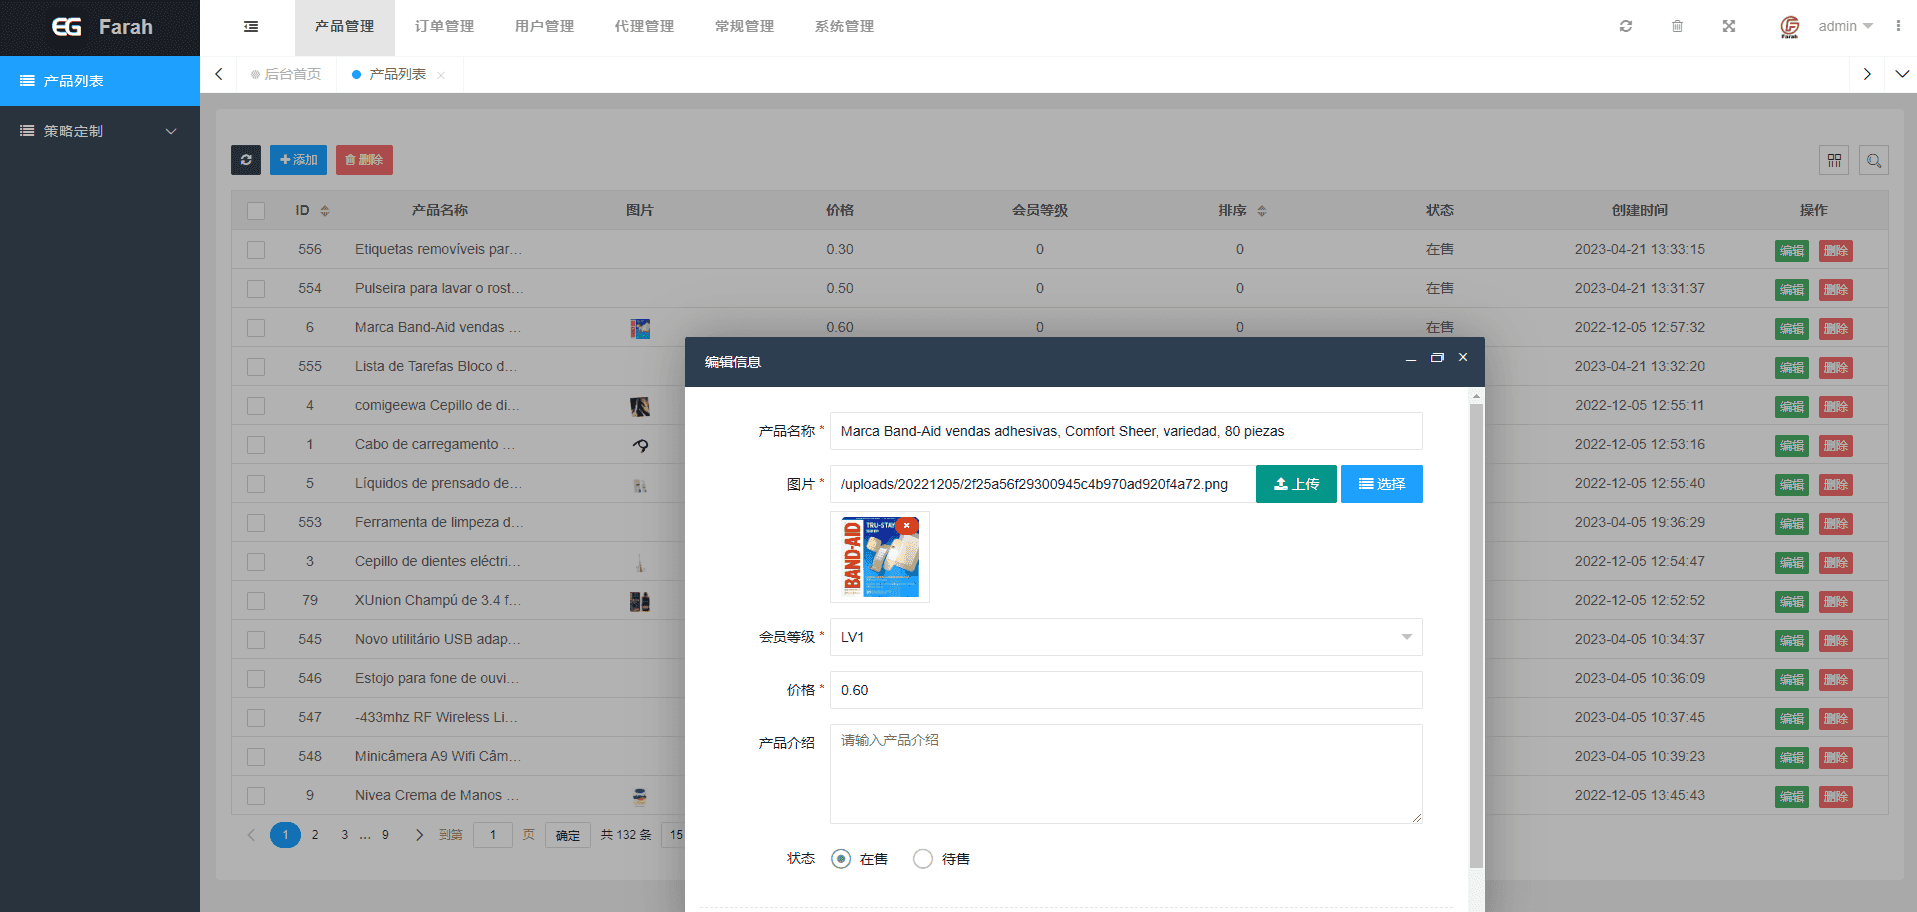
Task: Check the box for product ID 556
Action: coord(256,250)
